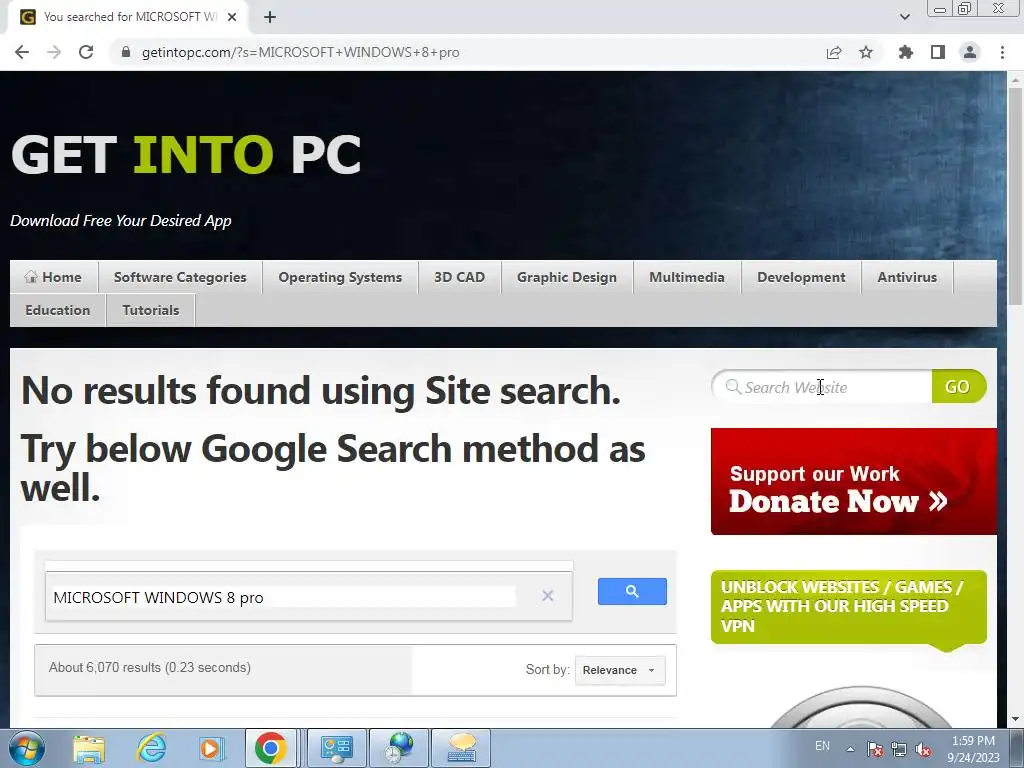Click the blue Google search magnifier button
This screenshot has width=1024, height=768.
632,591
